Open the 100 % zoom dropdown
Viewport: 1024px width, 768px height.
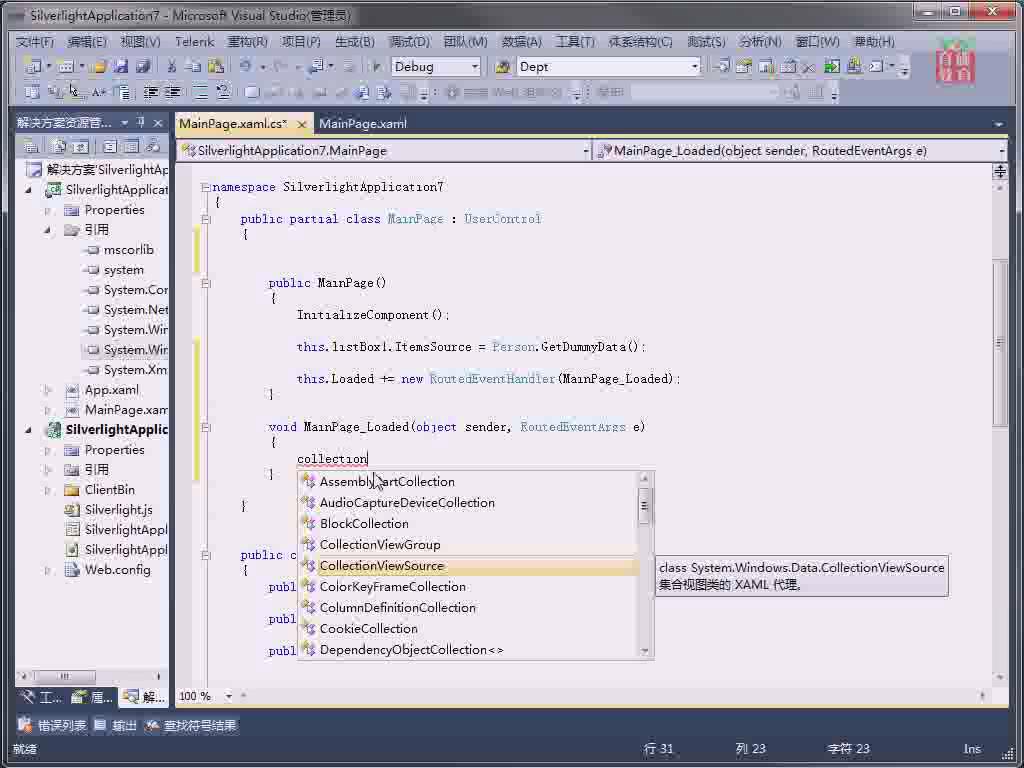point(229,696)
